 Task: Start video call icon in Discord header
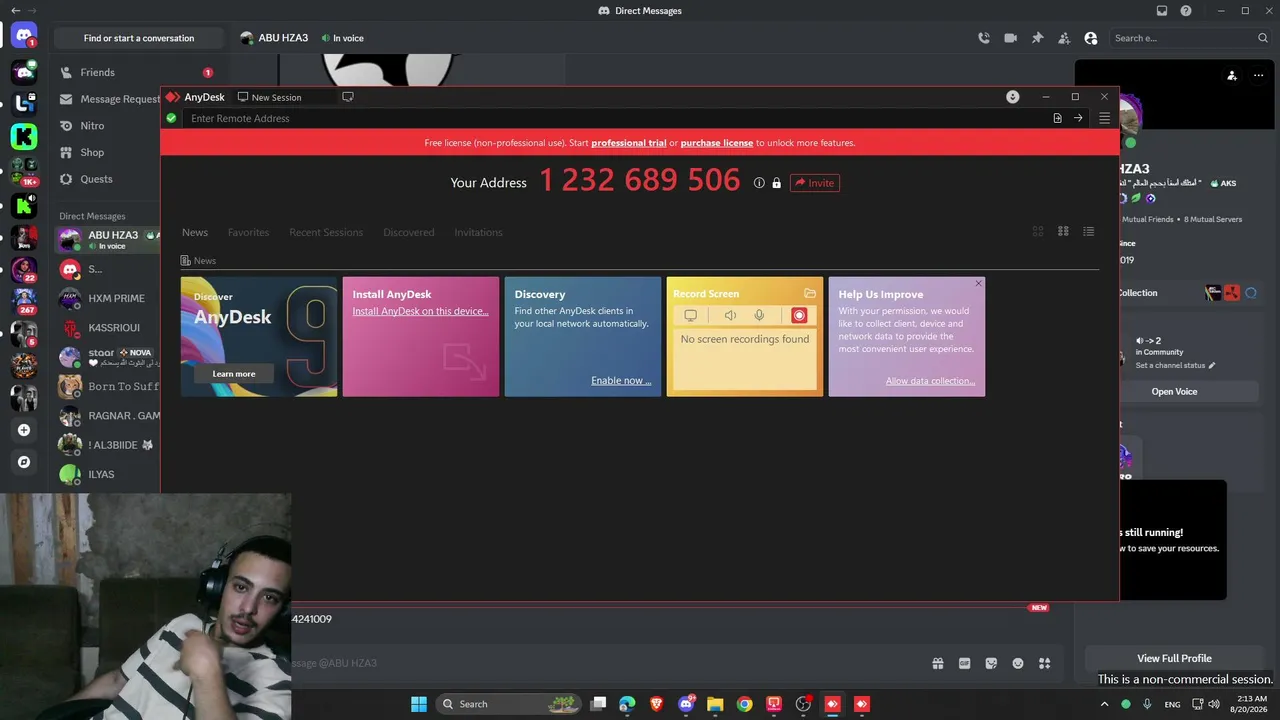pyautogui.click(x=1011, y=38)
